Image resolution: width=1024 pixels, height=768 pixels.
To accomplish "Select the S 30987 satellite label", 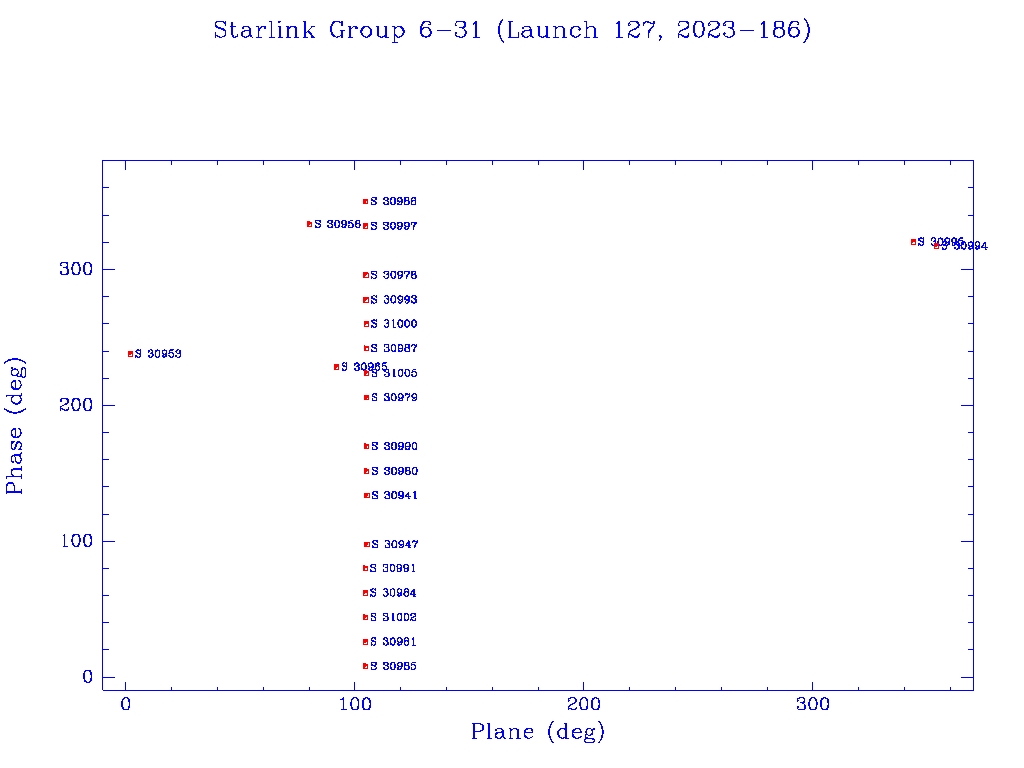I will coord(394,349).
